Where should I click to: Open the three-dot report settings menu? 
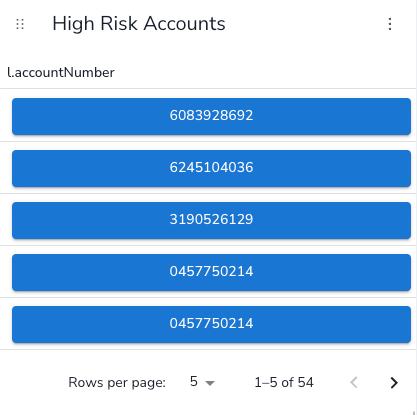coord(390,24)
